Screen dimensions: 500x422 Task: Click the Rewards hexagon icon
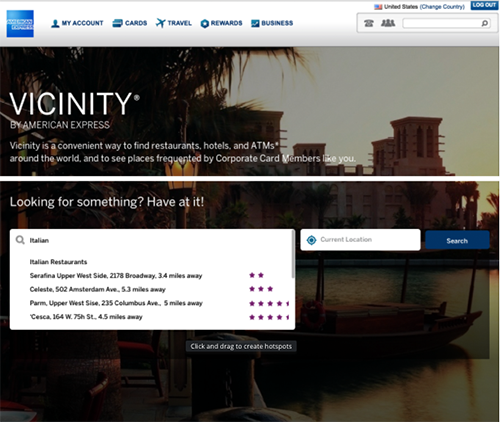[205, 23]
